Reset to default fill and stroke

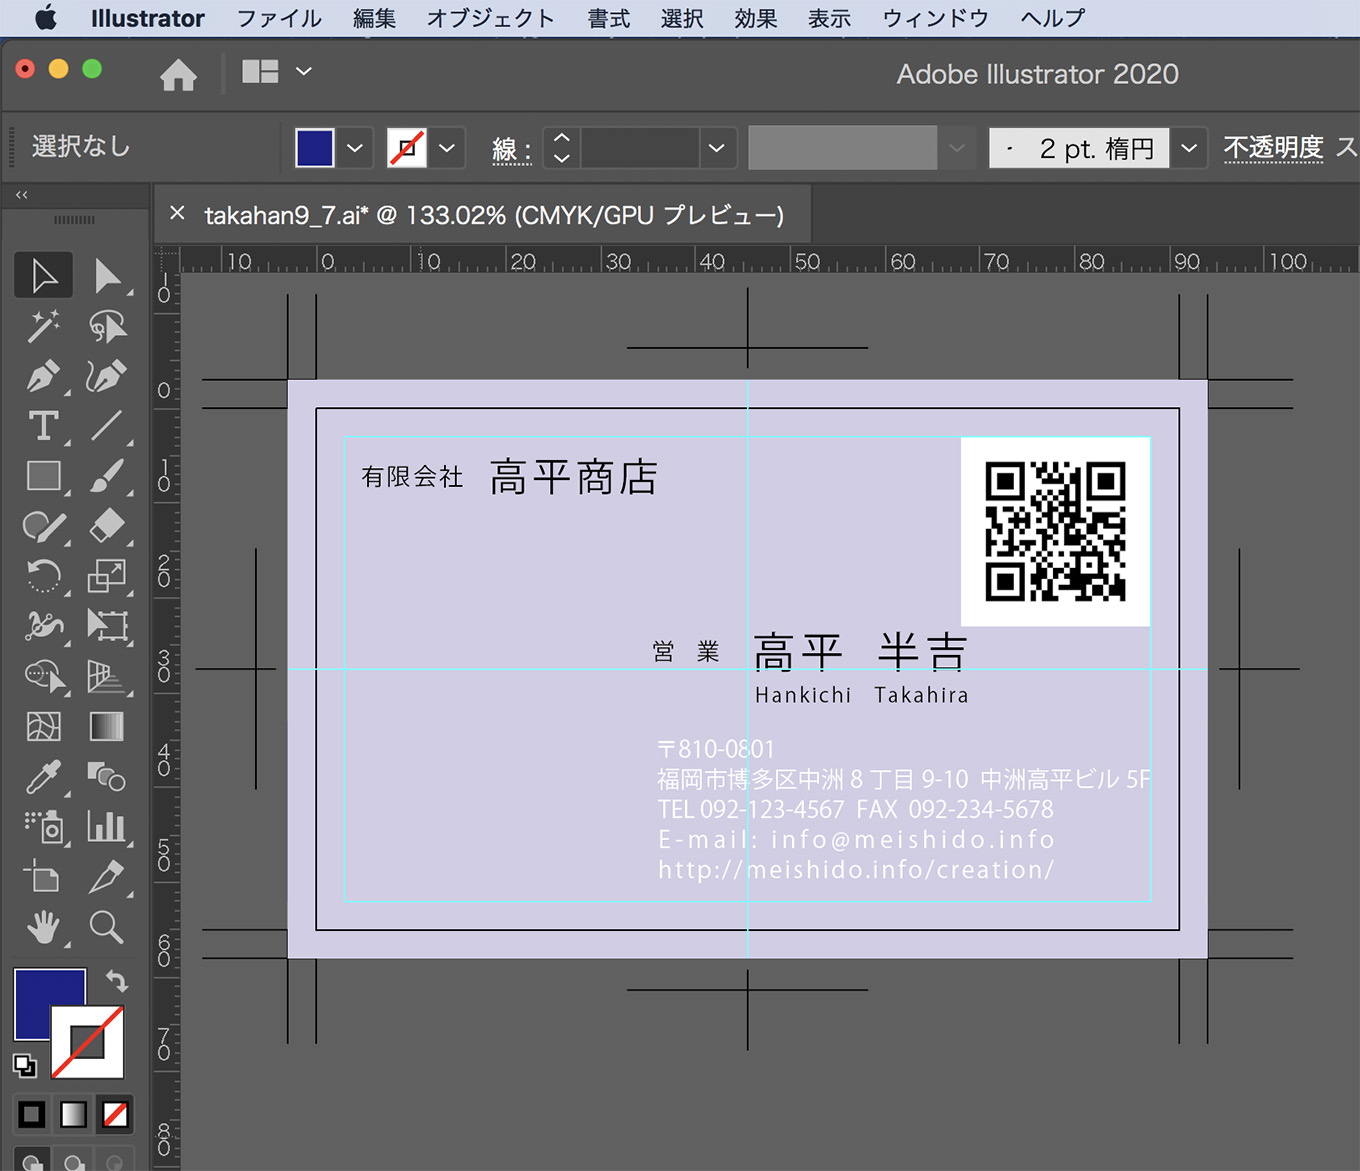click(x=24, y=1065)
